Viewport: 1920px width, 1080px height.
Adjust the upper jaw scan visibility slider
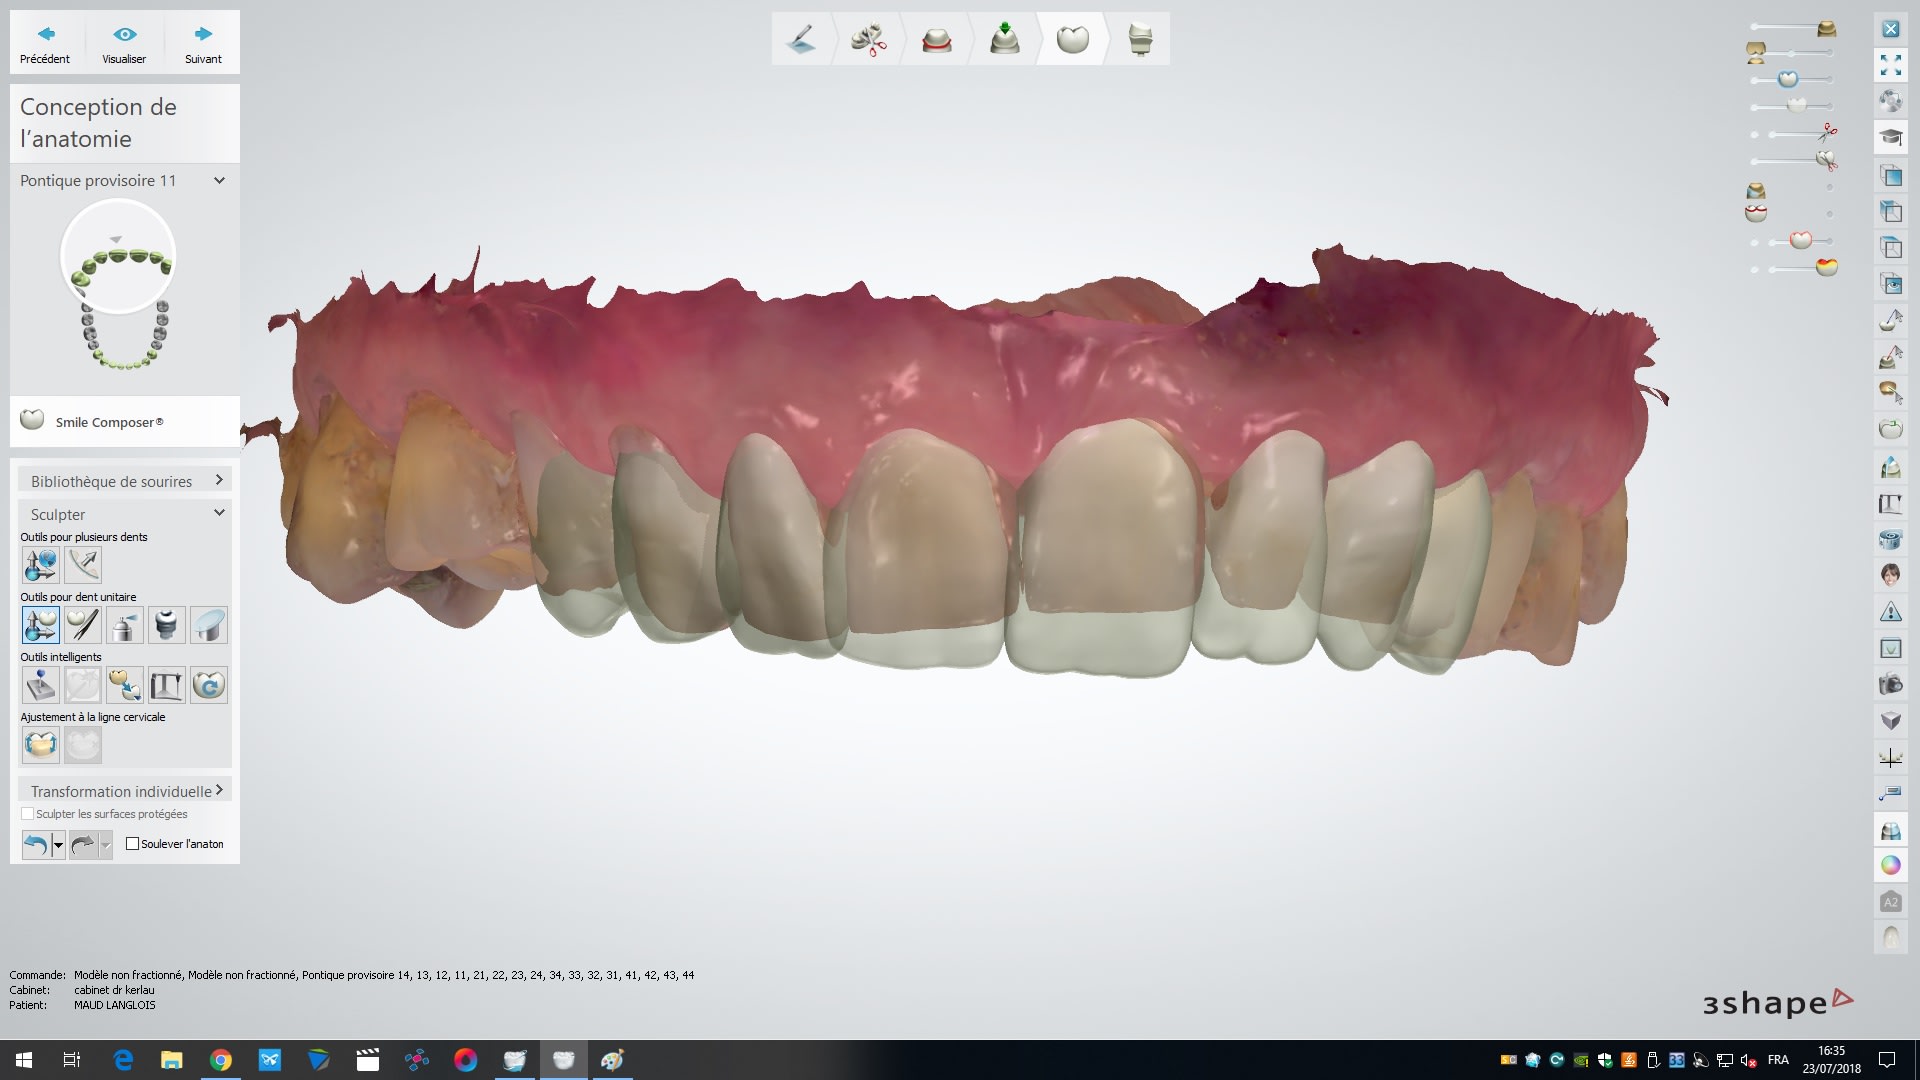click(1826, 28)
